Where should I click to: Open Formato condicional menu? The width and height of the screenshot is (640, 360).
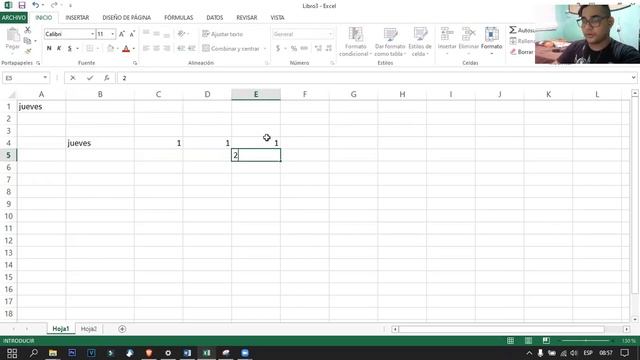point(355,42)
